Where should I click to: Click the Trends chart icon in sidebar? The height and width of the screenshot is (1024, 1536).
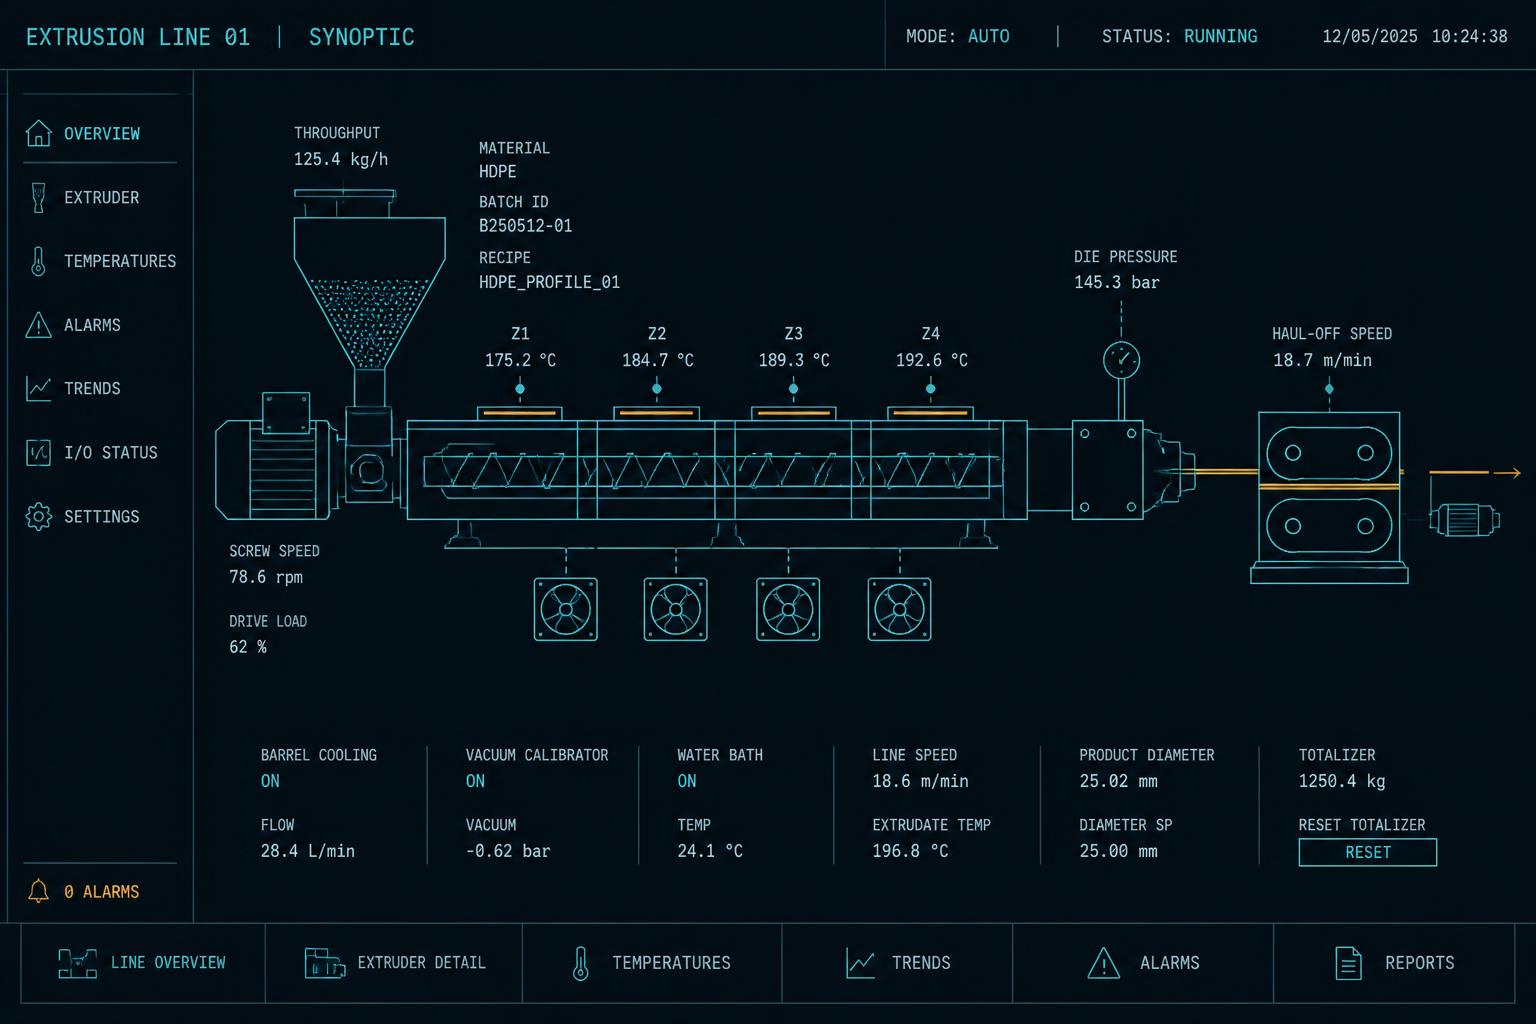coord(38,388)
